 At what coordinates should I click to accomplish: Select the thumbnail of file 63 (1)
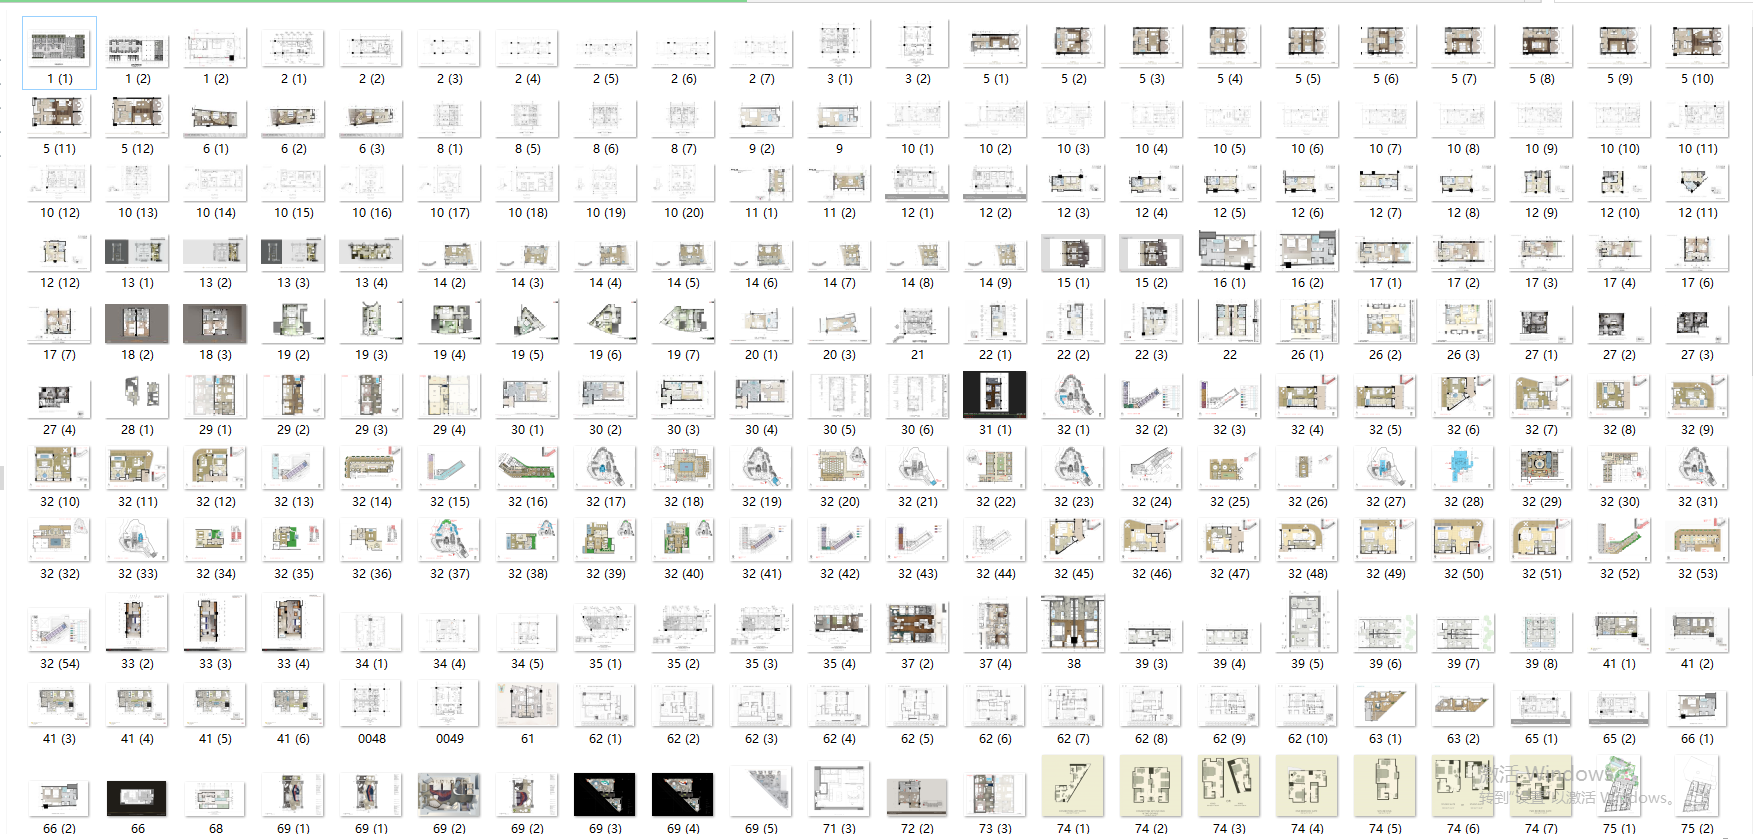(x=1385, y=704)
